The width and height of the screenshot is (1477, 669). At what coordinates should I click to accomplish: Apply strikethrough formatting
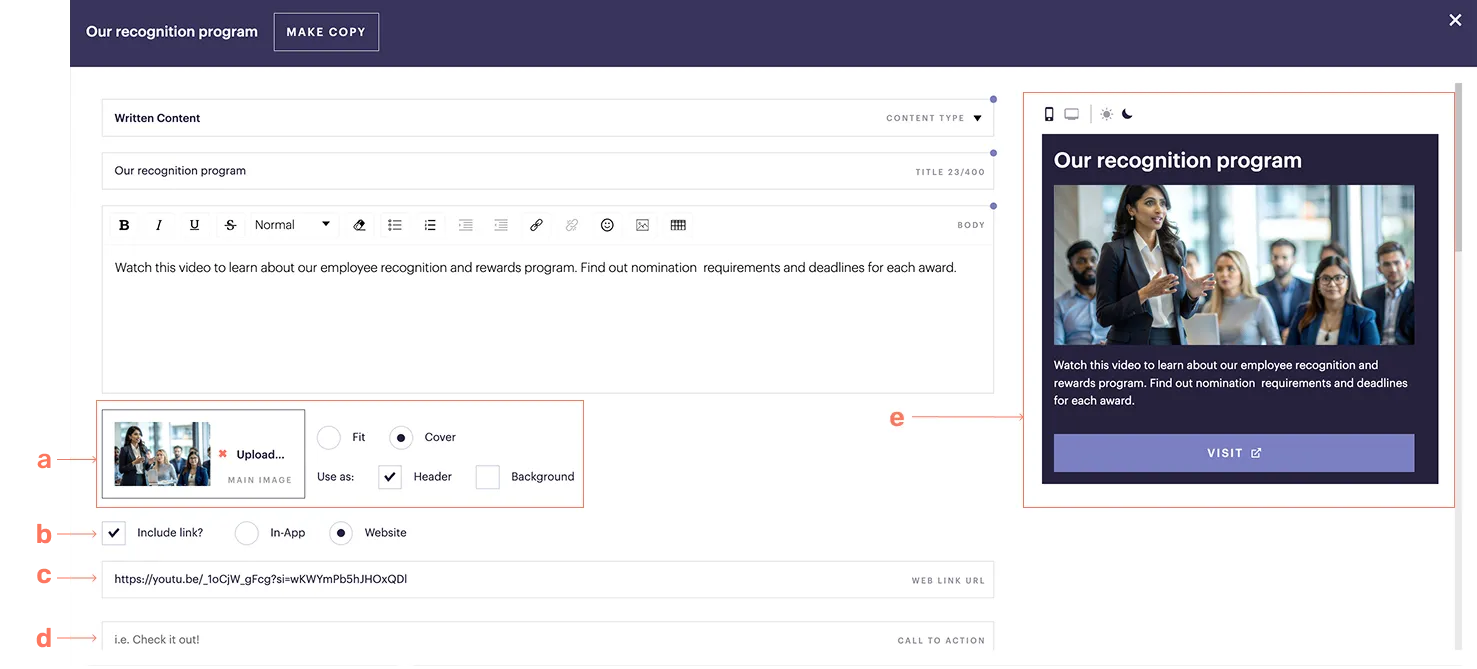230,225
